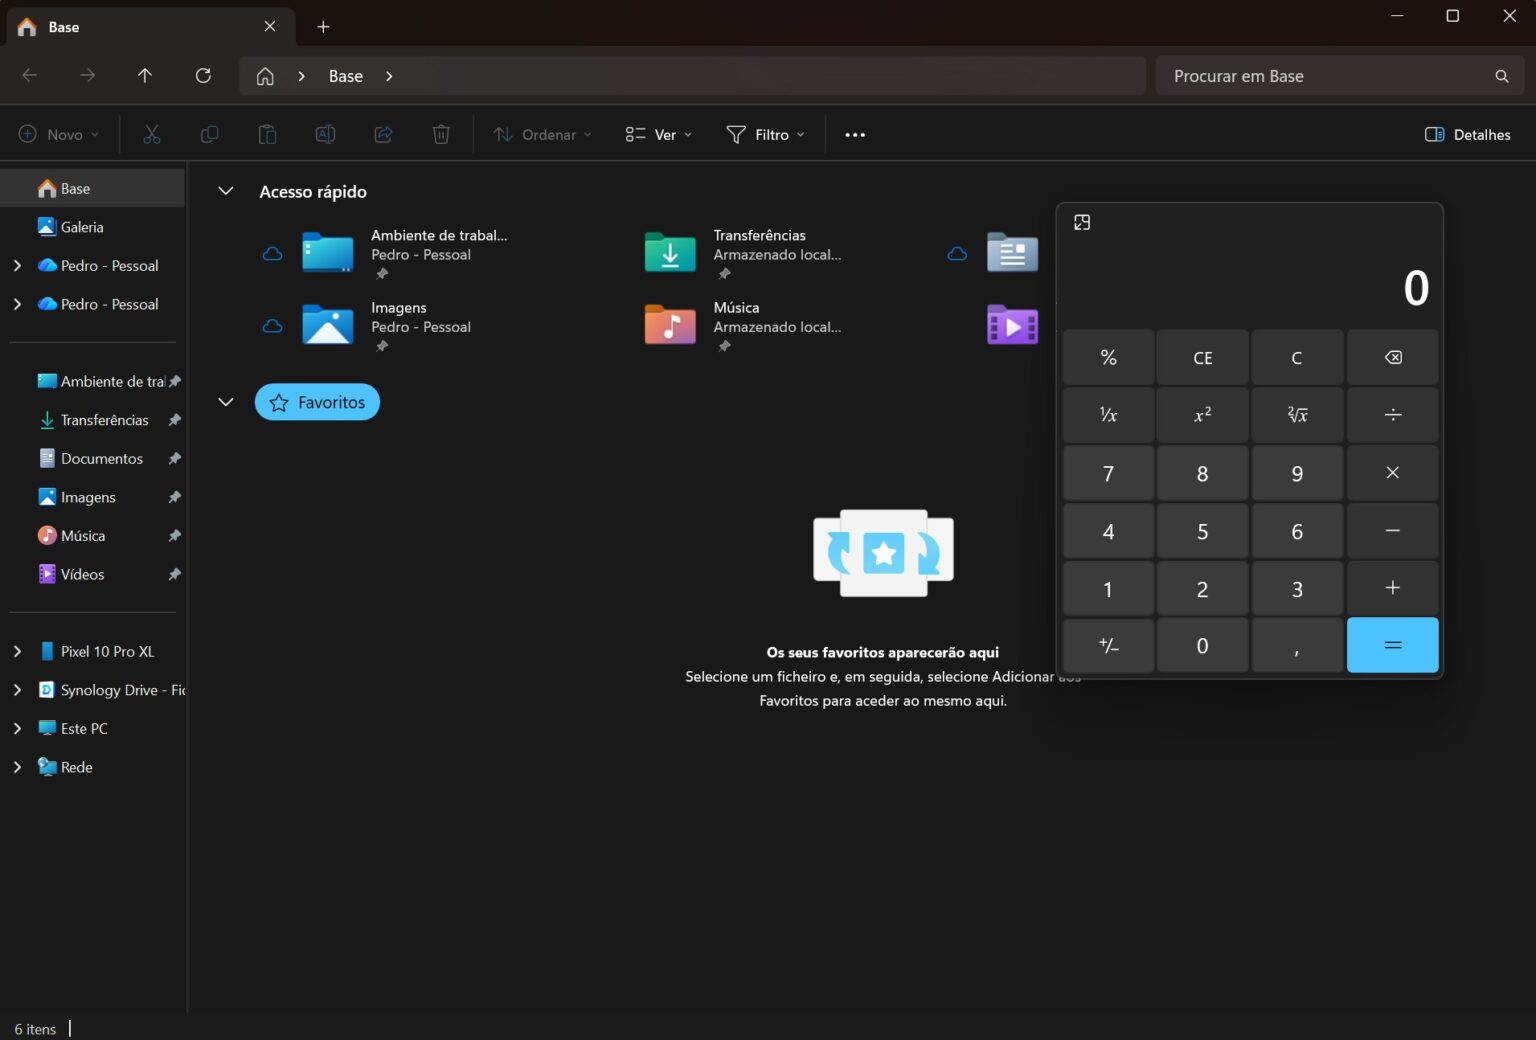1536x1040 pixels.
Task: Go up one folder level arrow
Action: (145, 76)
